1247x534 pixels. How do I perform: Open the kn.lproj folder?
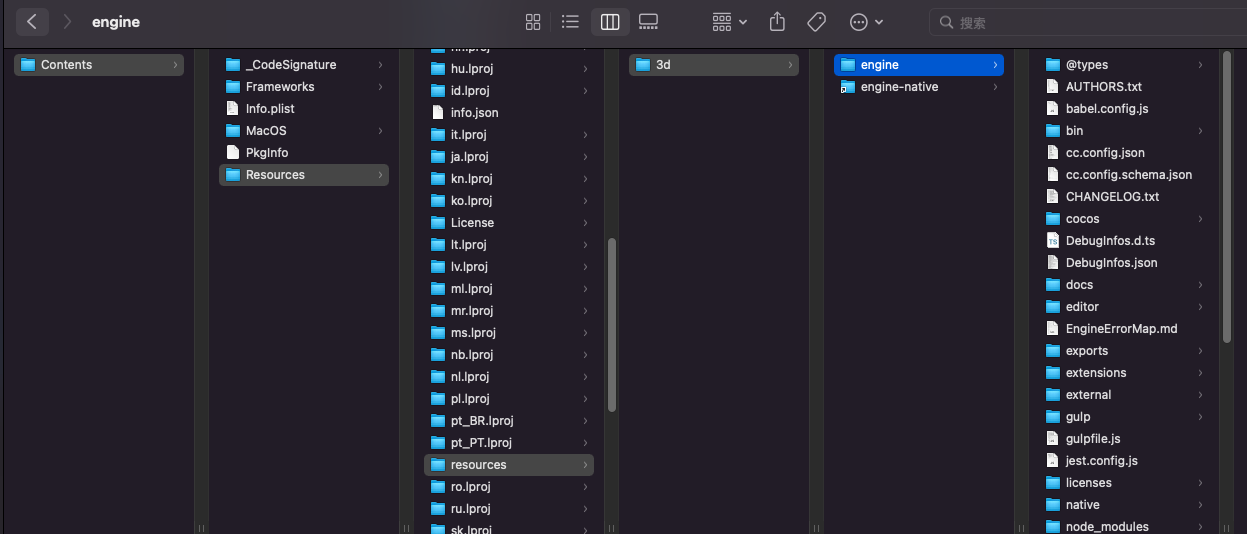(x=509, y=179)
